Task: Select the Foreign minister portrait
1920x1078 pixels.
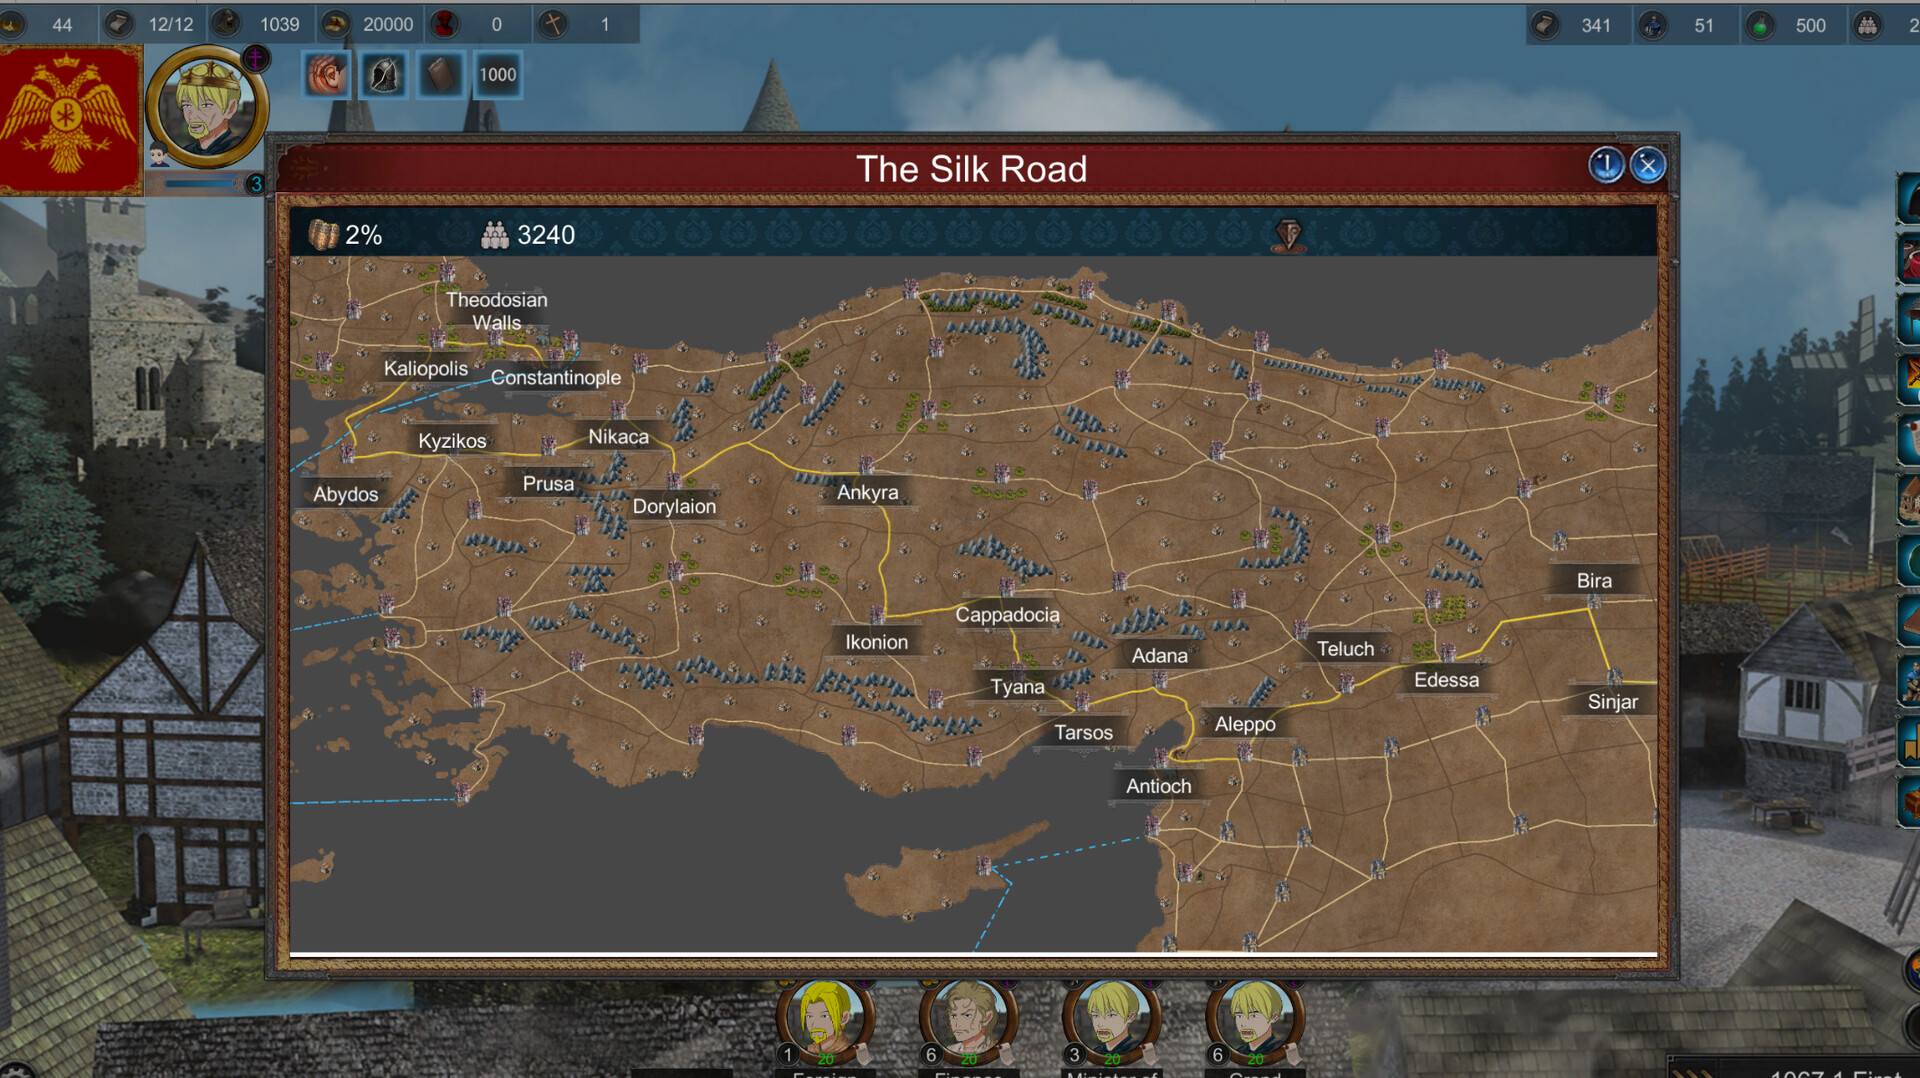Action: (x=825, y=1020)
